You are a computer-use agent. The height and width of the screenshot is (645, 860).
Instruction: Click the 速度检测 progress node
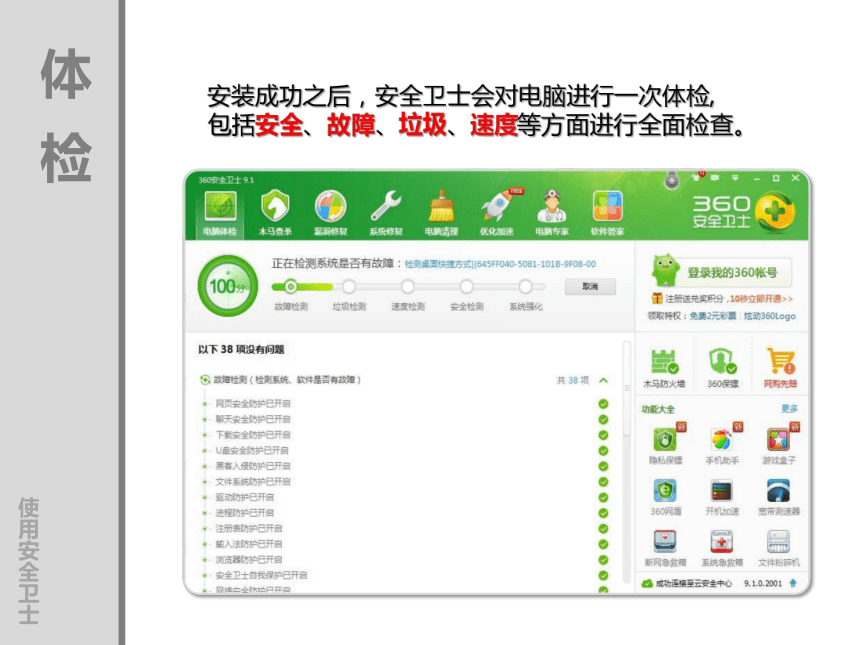coord(408,286)
